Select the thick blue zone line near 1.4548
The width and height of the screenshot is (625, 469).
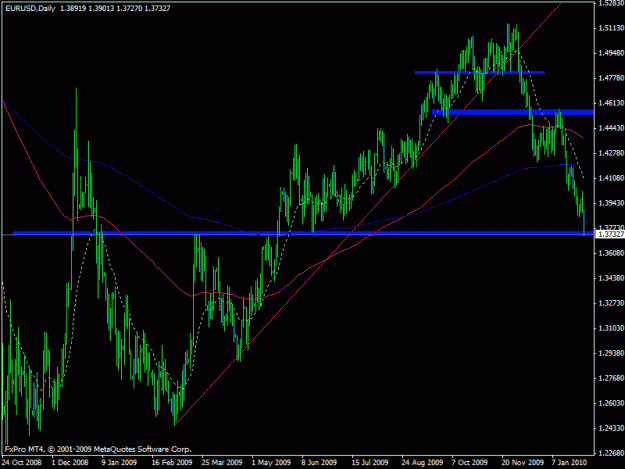click(x=513, y=112)
